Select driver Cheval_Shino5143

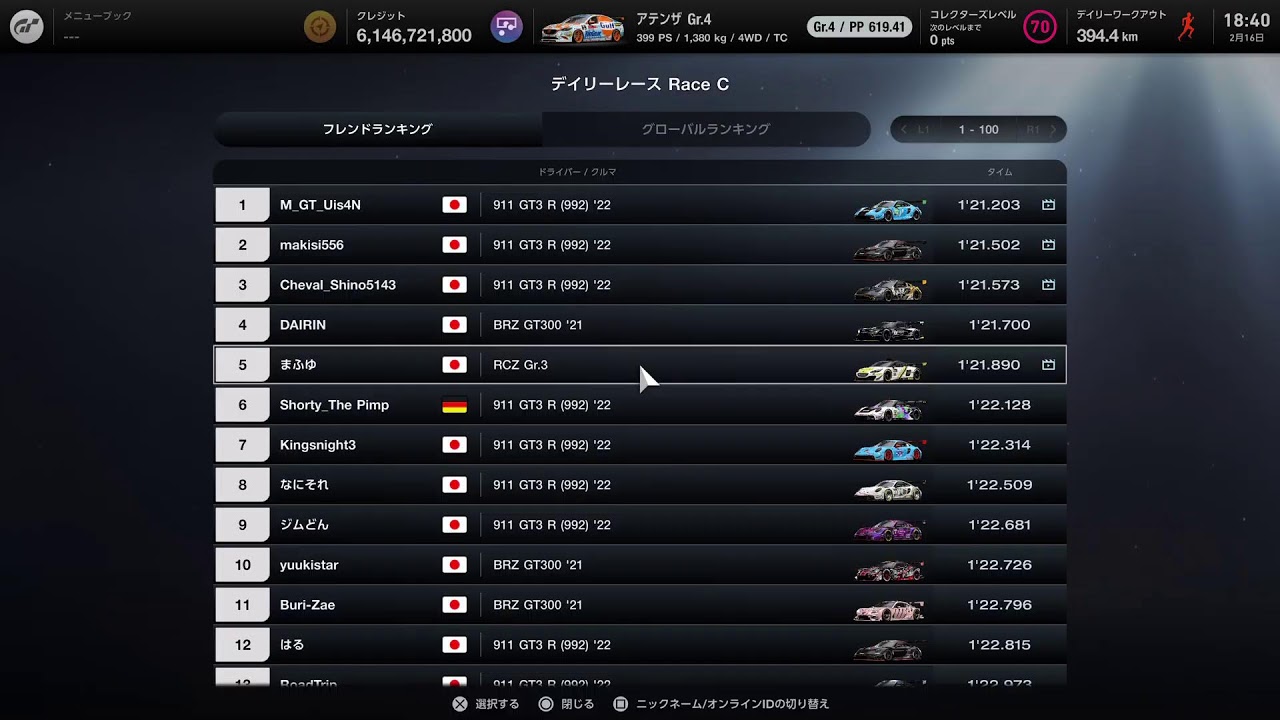tap(338, 285)
